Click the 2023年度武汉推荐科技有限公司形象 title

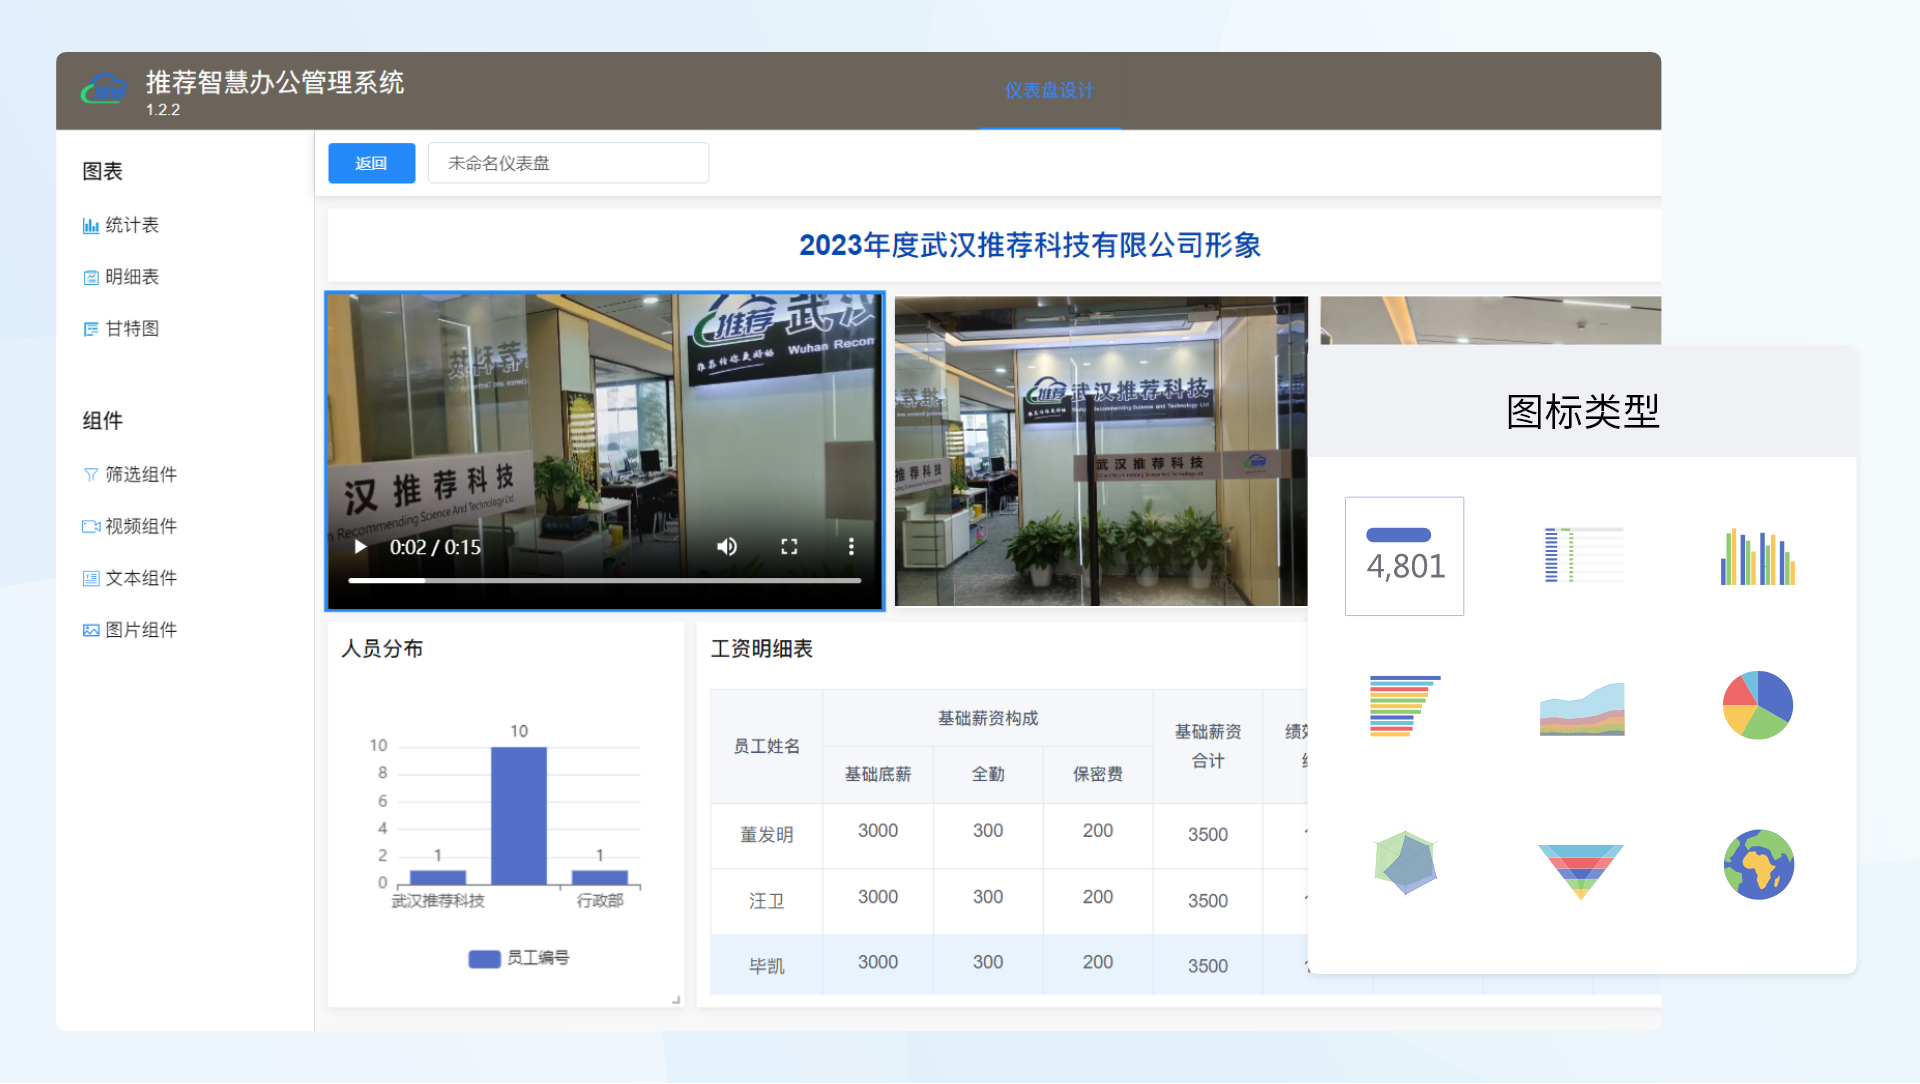[1029, 245]
